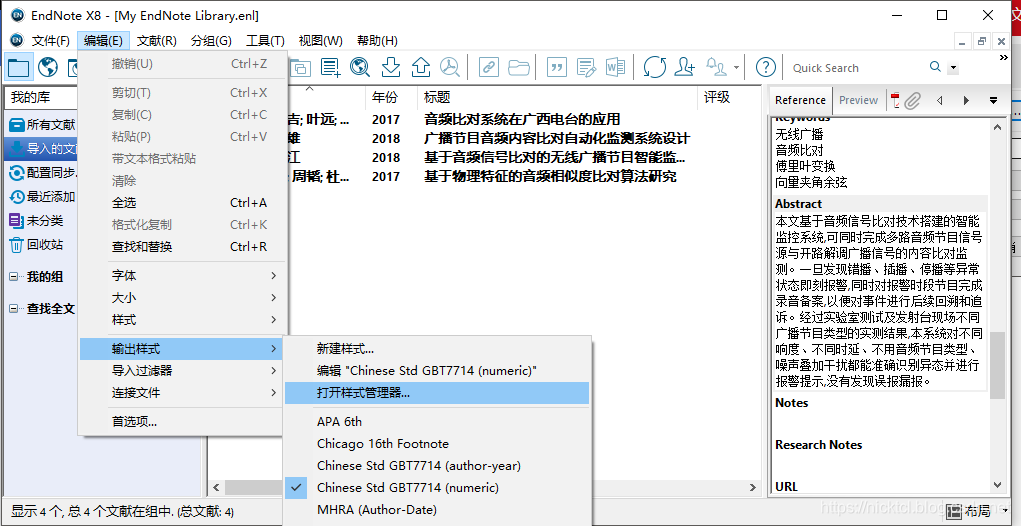Expand toolbar overflow chevron
Viewport: 1021px width, 526px height.
(1003, 58)
